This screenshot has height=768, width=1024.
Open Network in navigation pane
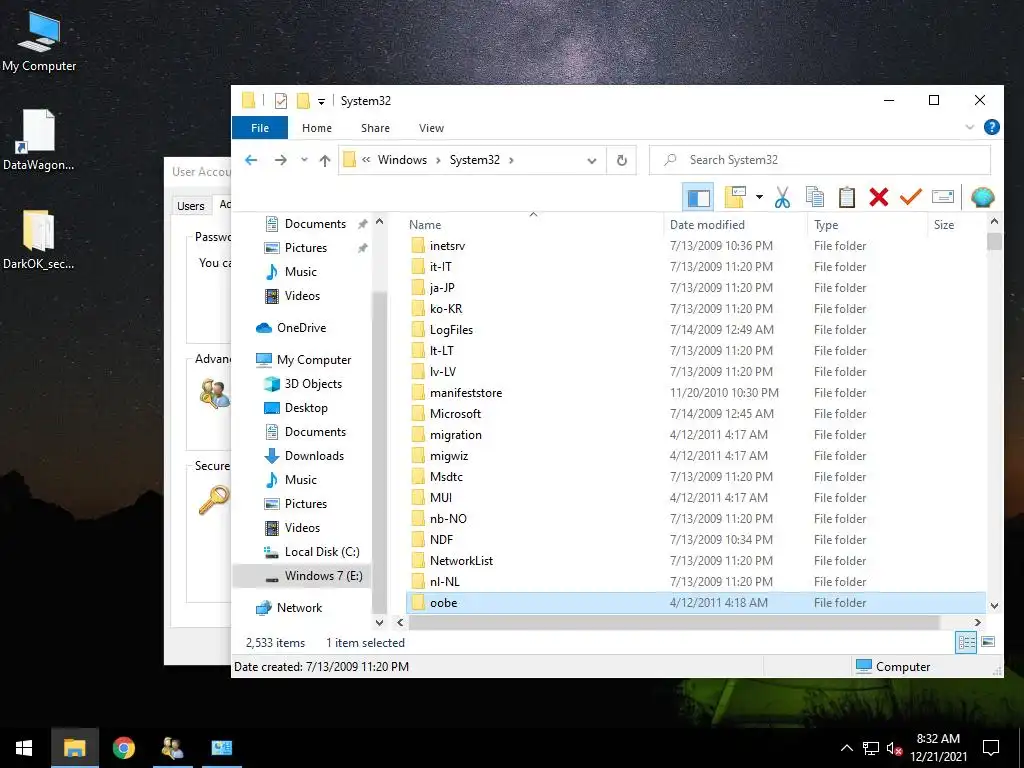(289, 608)
